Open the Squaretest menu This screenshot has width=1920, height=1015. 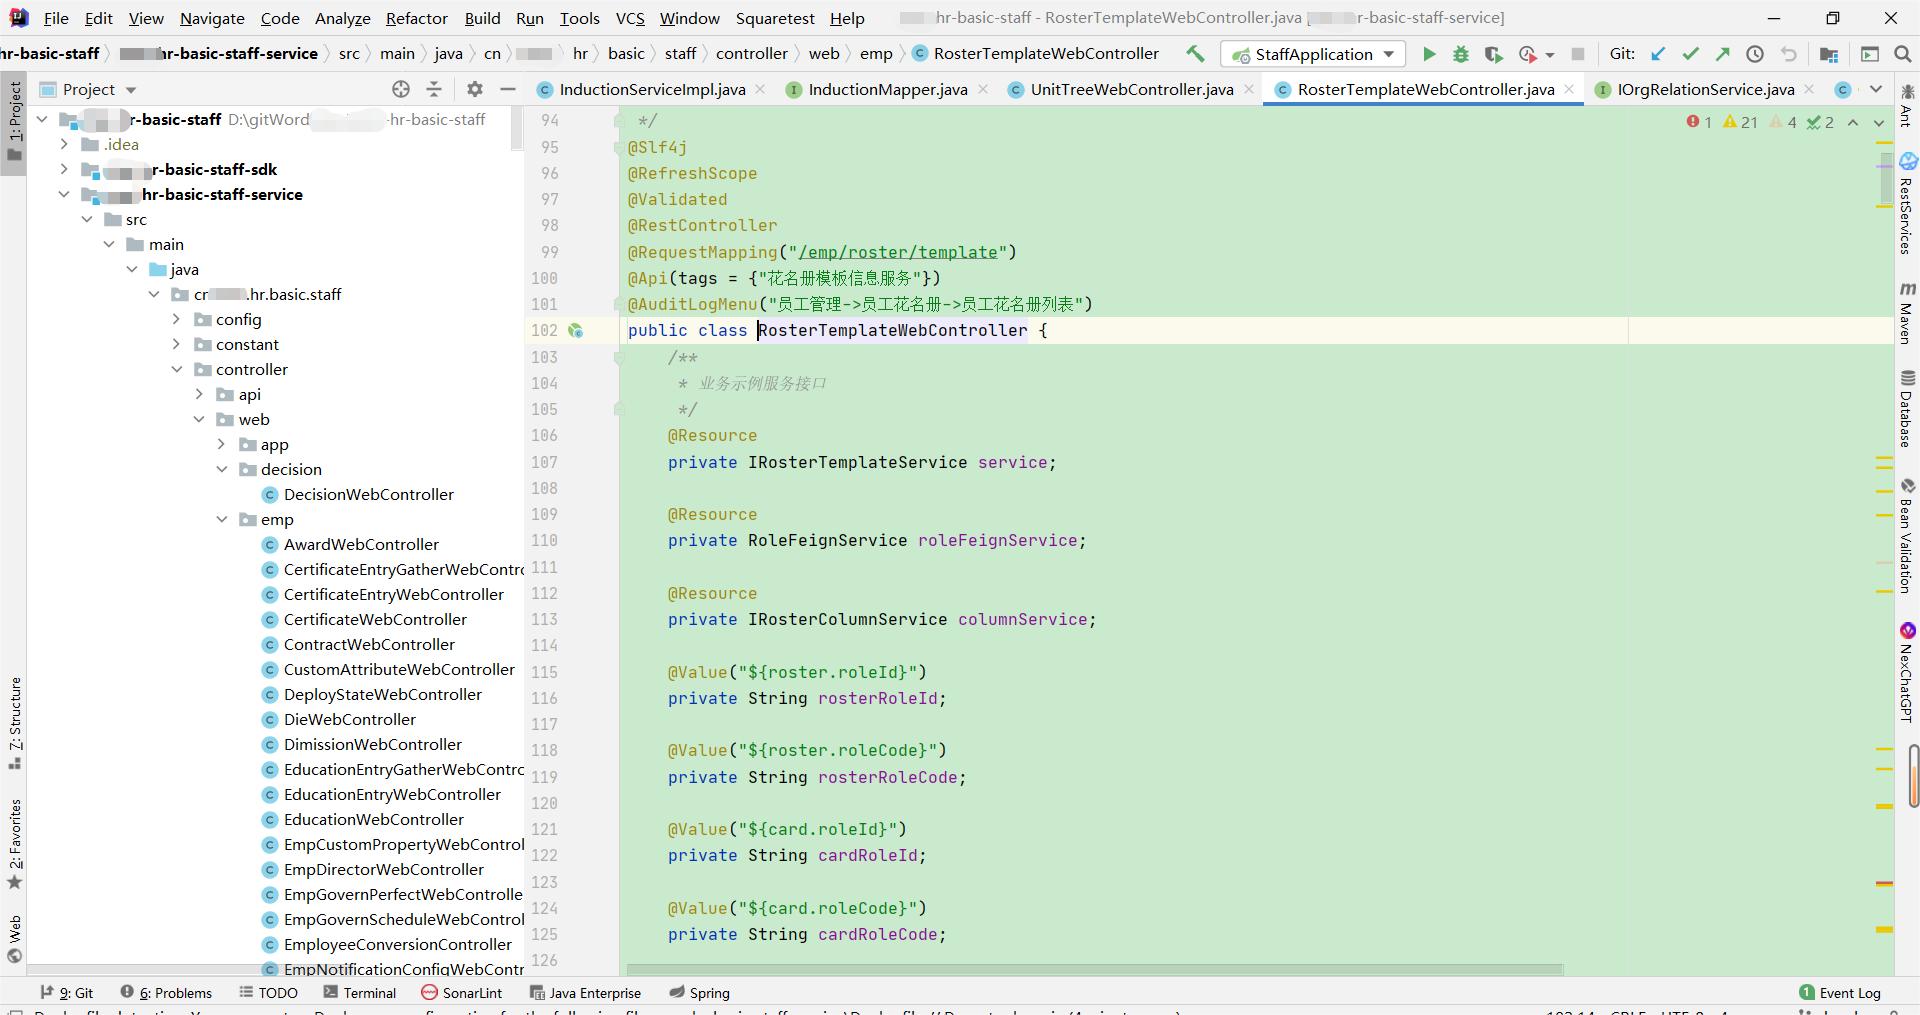pyautogui.click(x=774, y=18)
